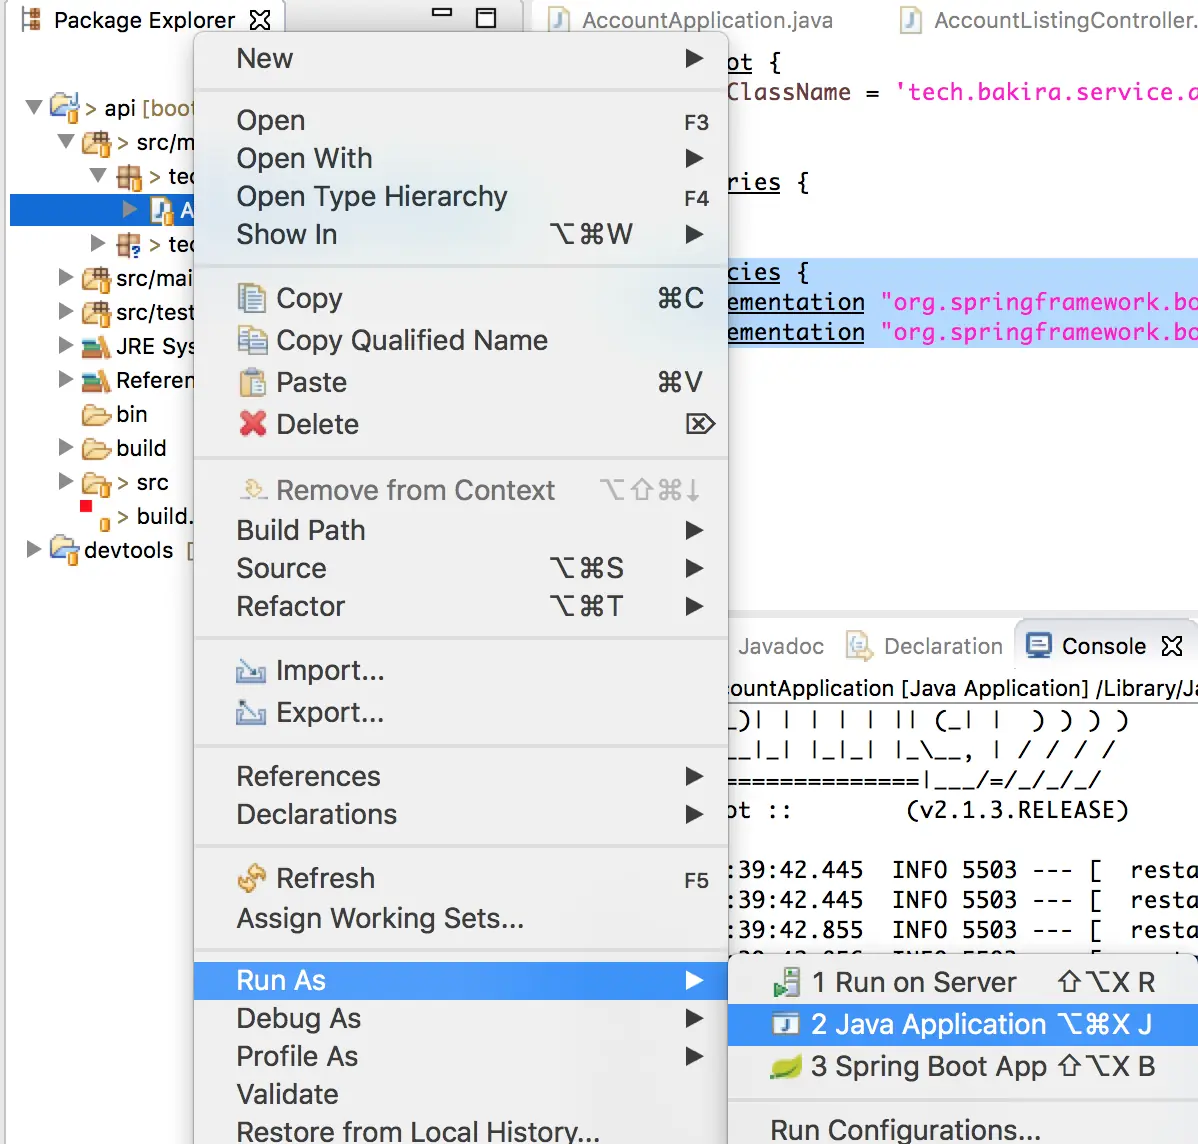Expand the build folder in Package Explorer
1198x1144 pixels.
[66, 448]
